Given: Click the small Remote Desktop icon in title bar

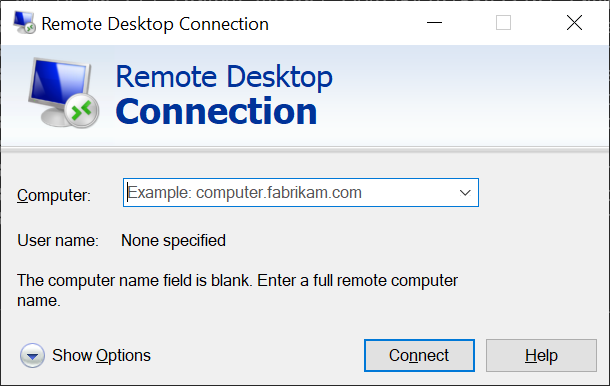Looking at the screenshot, I should [x=24, y=23].
